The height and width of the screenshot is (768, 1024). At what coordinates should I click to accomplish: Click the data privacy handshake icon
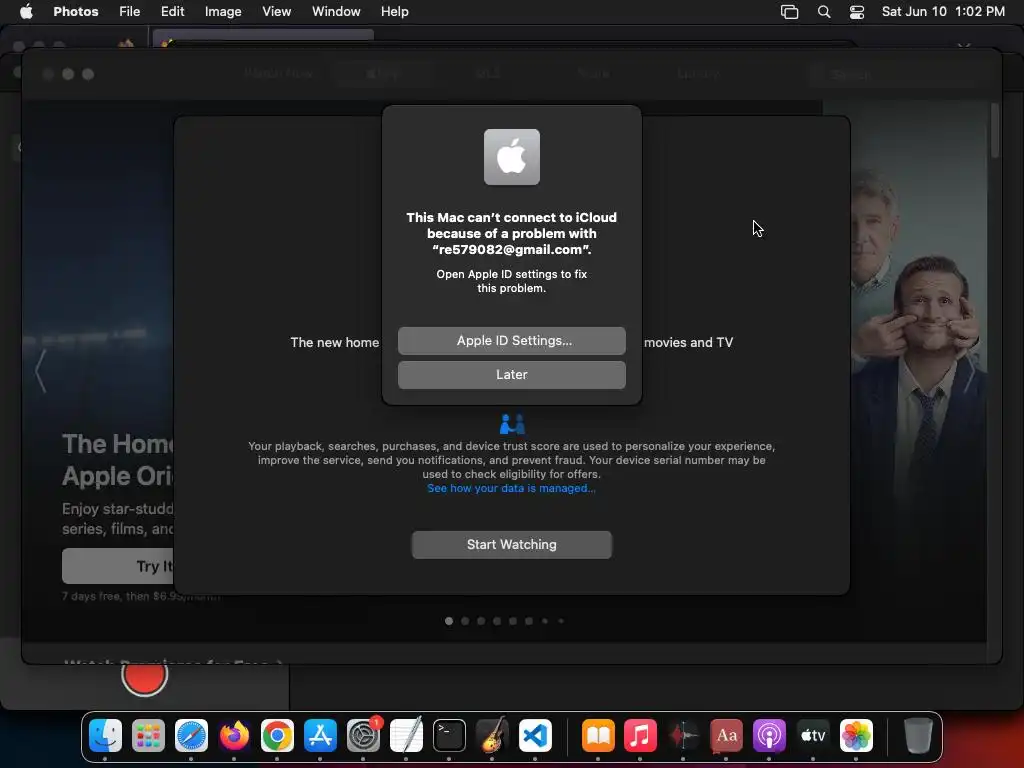tap(512, 424)
